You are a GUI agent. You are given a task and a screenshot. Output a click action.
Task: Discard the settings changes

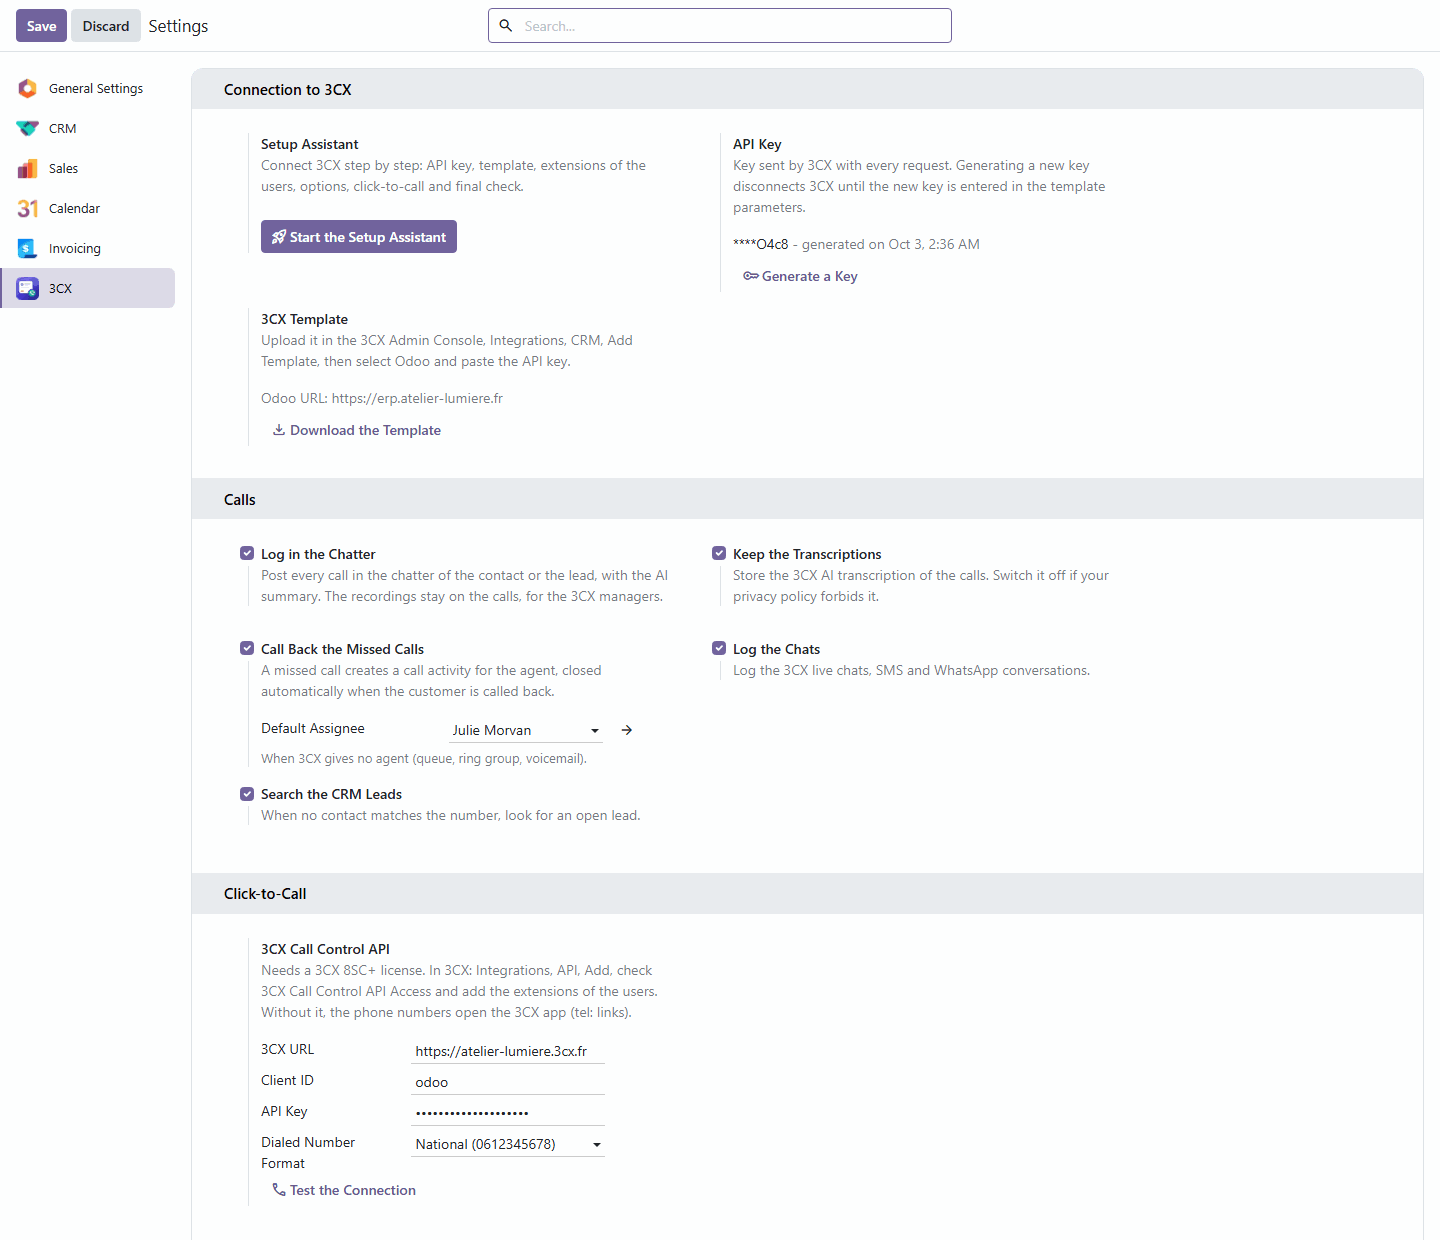click(x=106, y=26)
